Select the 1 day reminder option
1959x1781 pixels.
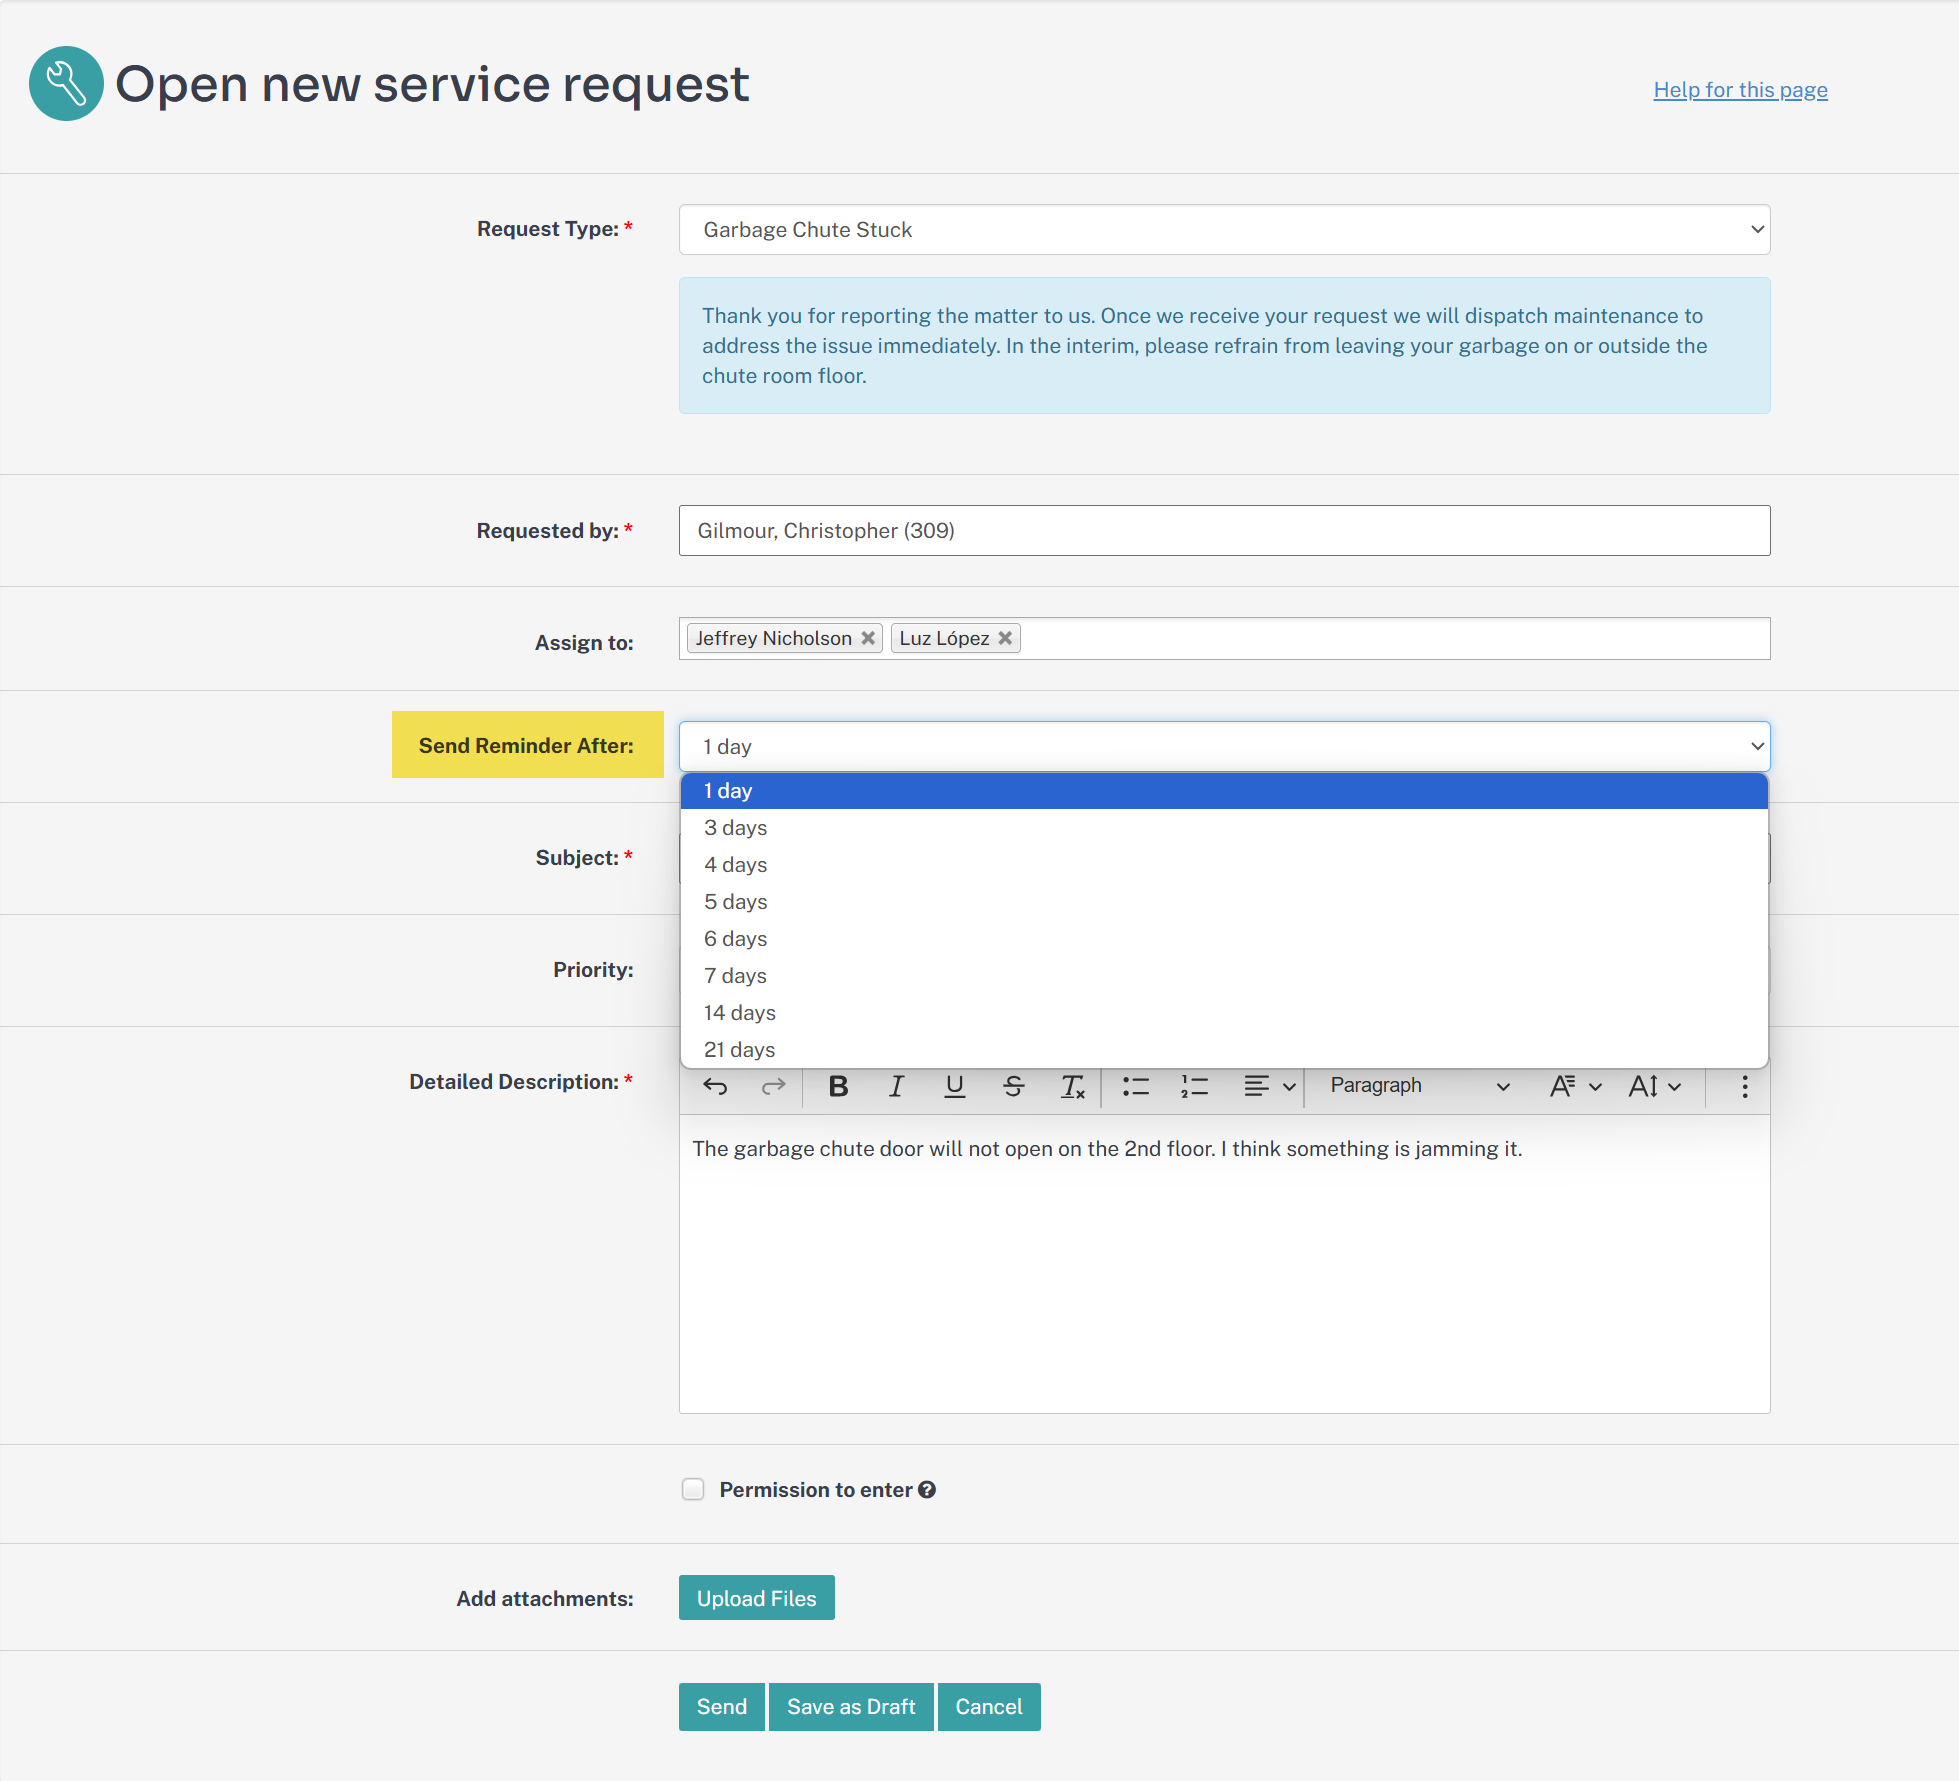coord(1224,791)
